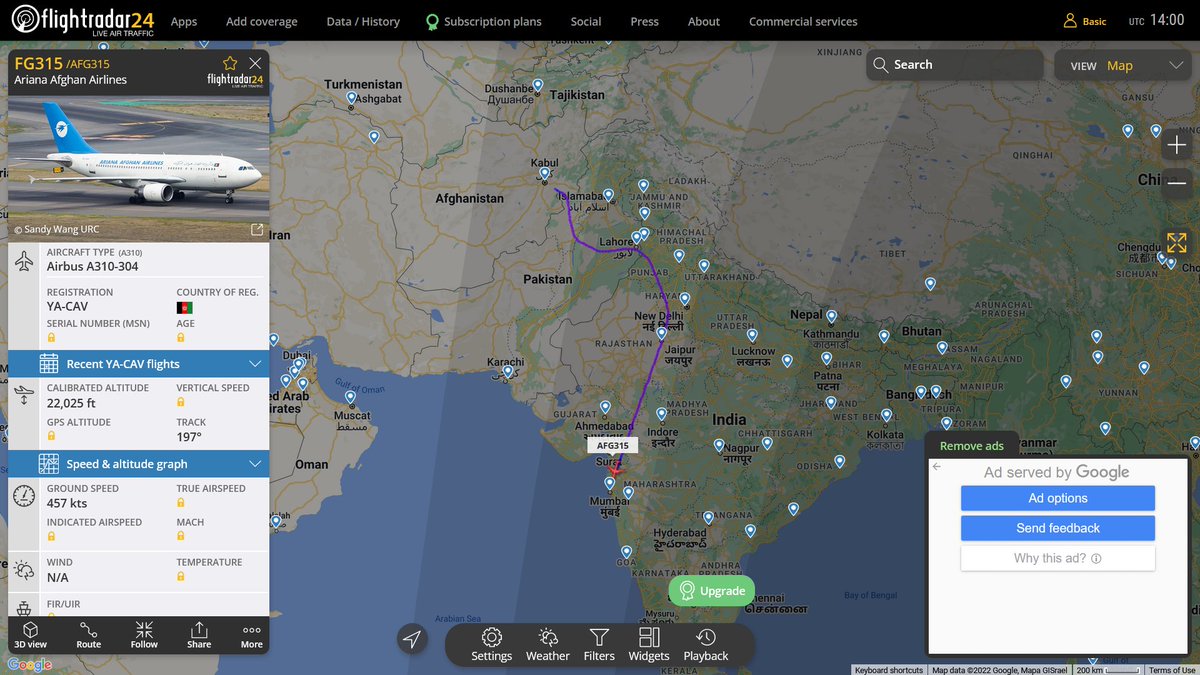The image size is (1200, 675).
Task: Open Add coverage menu
Action: [262, 21]
